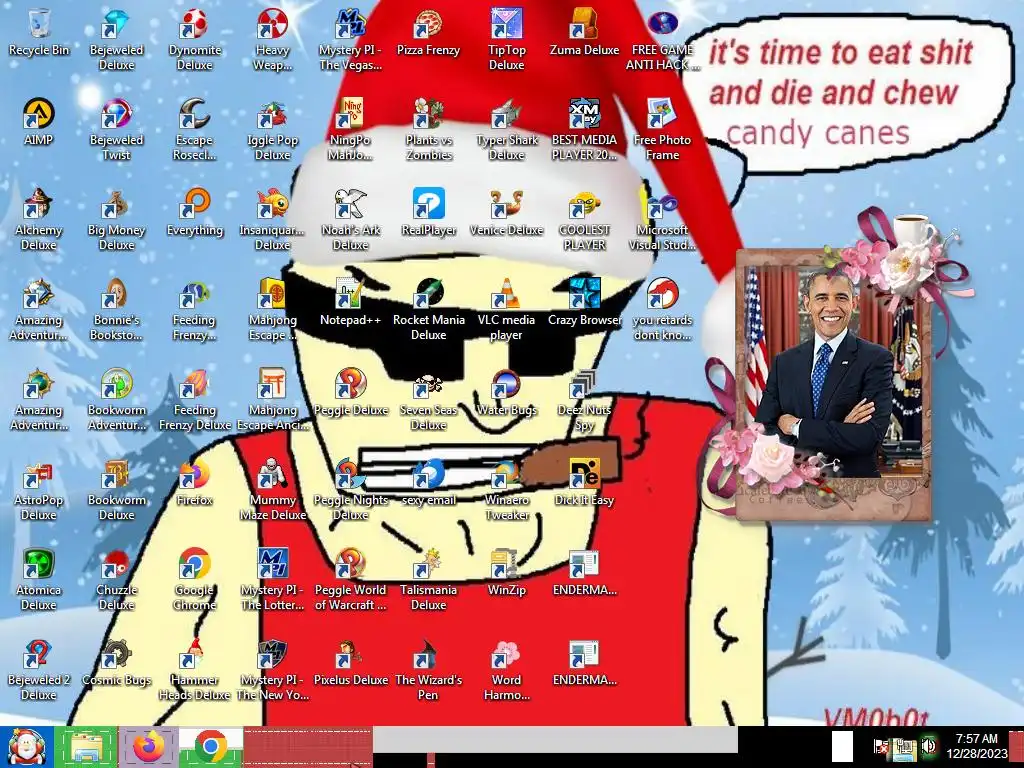Select the Pixelus Deluxe shortcut
This screenshot has height=768, width=1024.
[x=350, y=663]
